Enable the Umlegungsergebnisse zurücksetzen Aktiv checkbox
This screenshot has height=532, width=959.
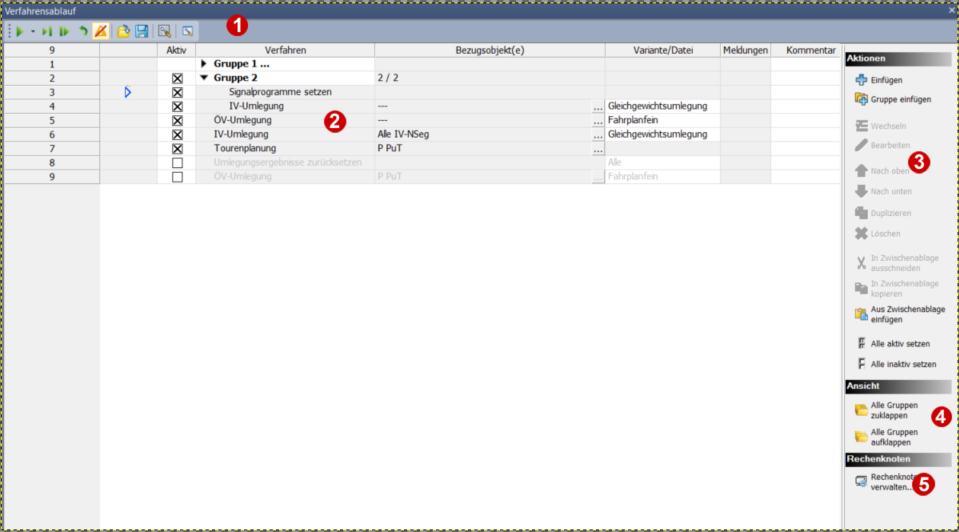coord(177,162)
